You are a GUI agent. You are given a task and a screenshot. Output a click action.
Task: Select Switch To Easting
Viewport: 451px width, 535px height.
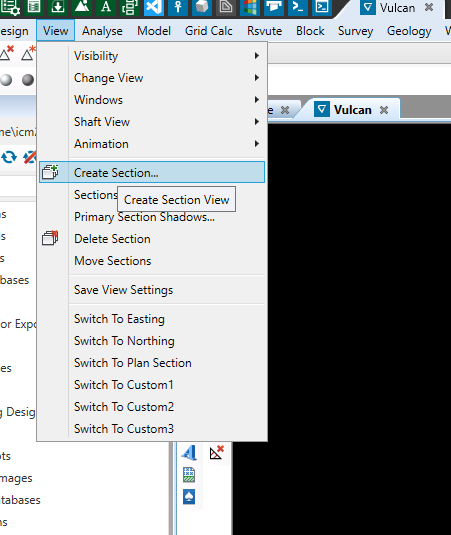pos(152,319)
